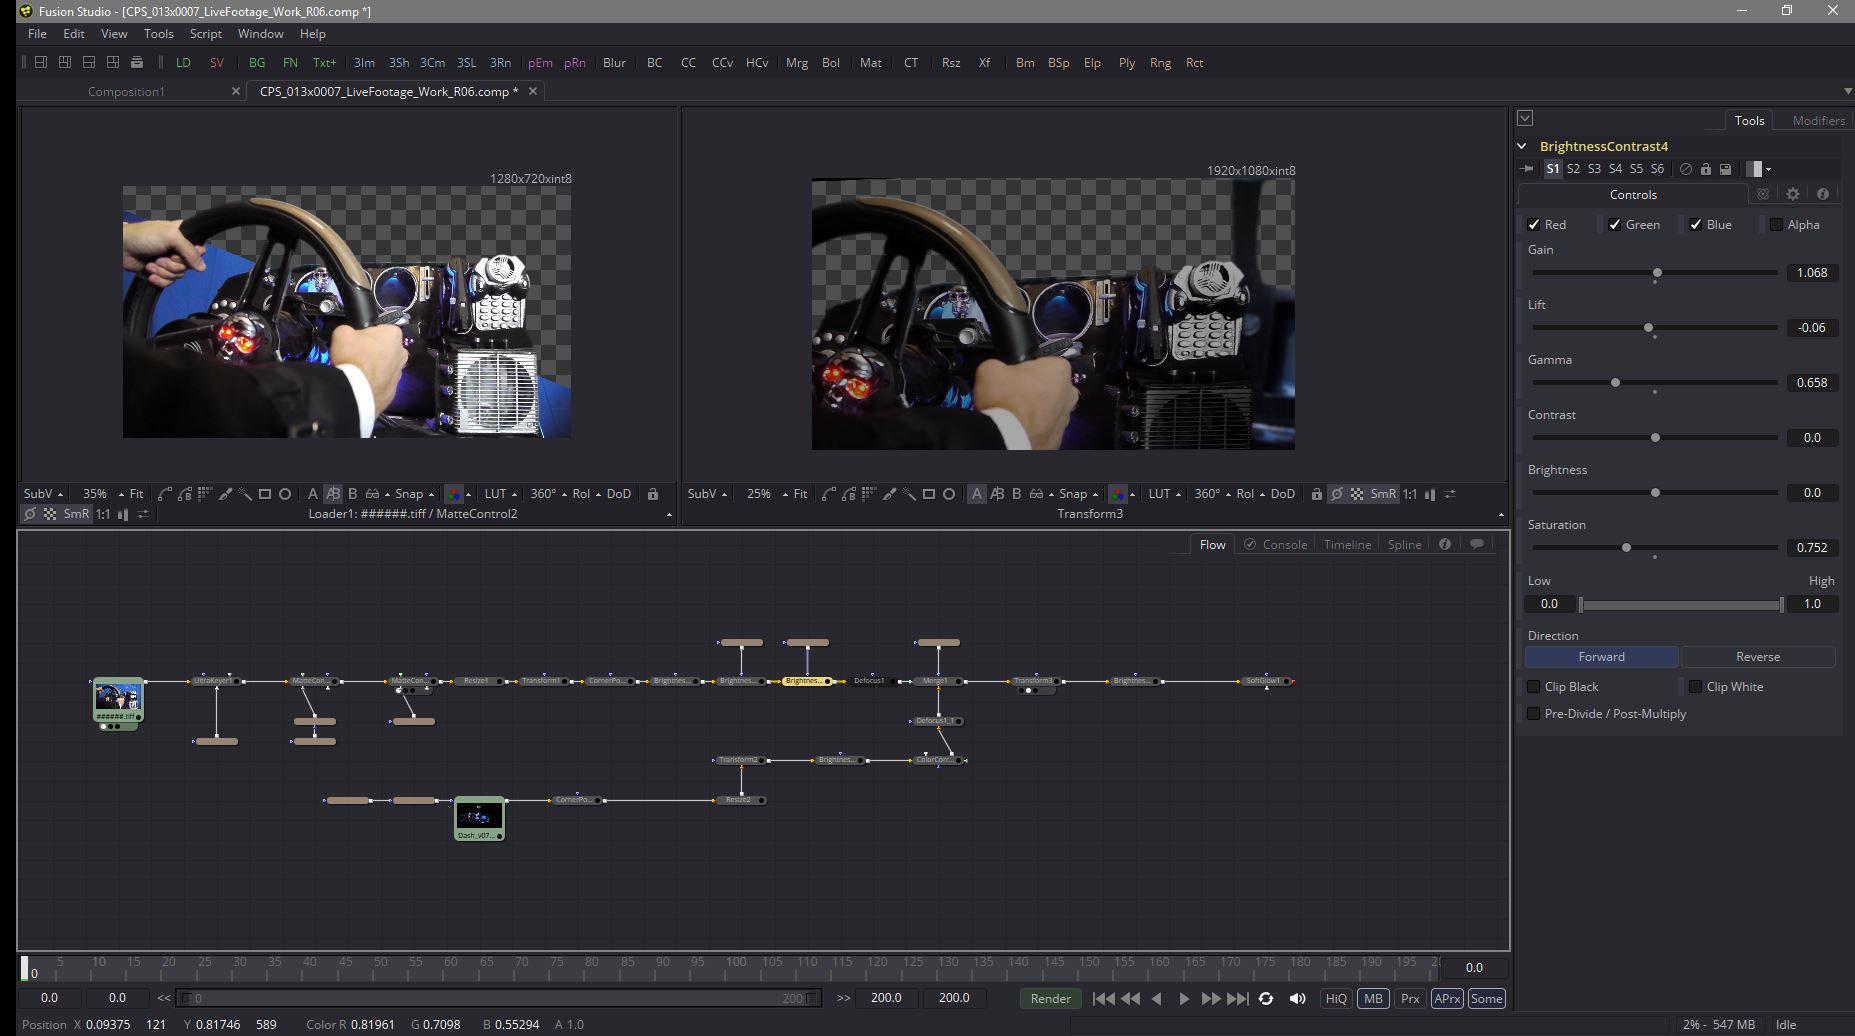Open the Script menu
Viewport: 1855px width, 1036px height.
click(x=205, y=33)
